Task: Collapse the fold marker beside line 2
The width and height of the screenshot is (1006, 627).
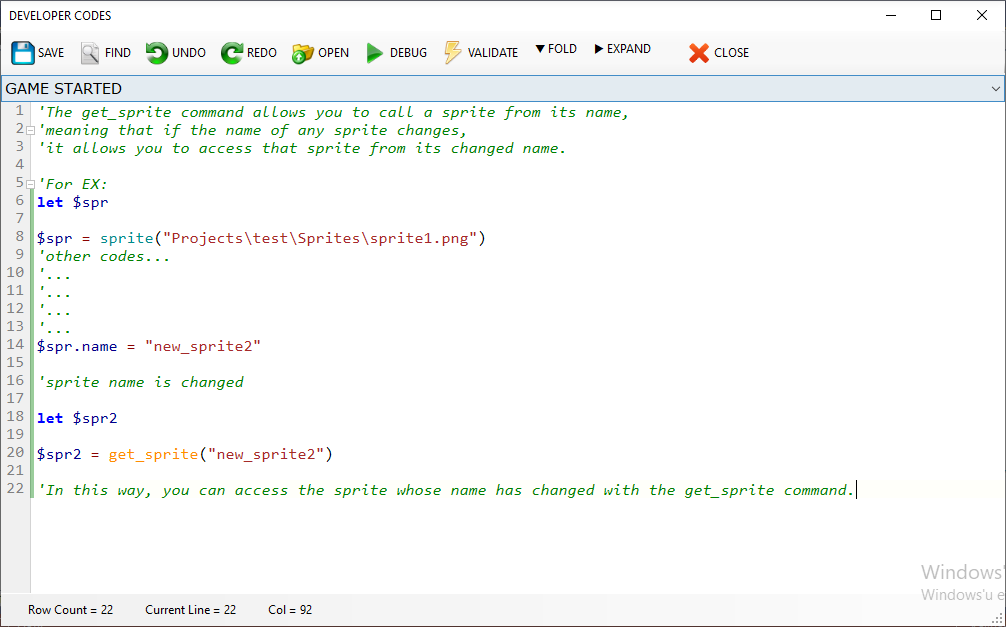Action: coord(31,131)
